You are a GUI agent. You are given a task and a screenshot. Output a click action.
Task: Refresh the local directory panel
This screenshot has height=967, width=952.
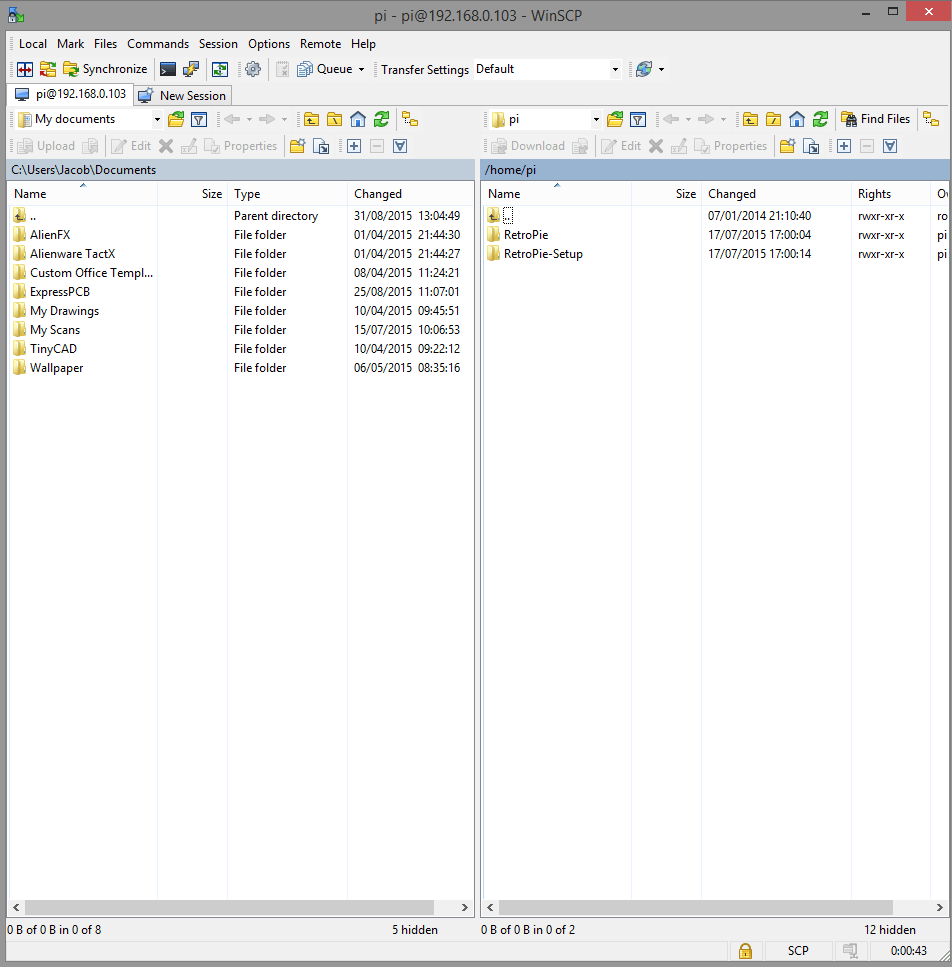(381, 119)
